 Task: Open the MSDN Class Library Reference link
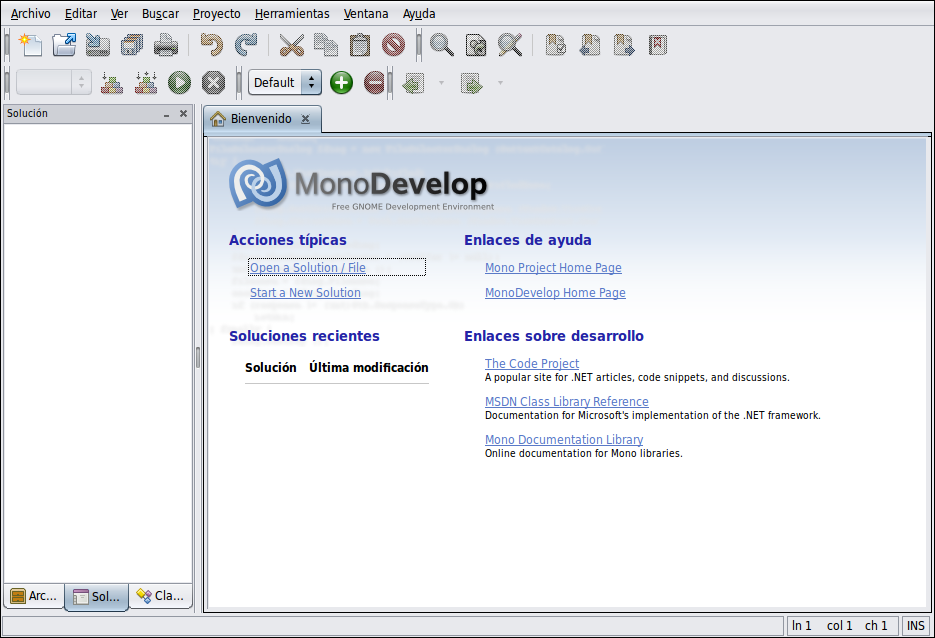pyautogui.click(x=566, y=402)
